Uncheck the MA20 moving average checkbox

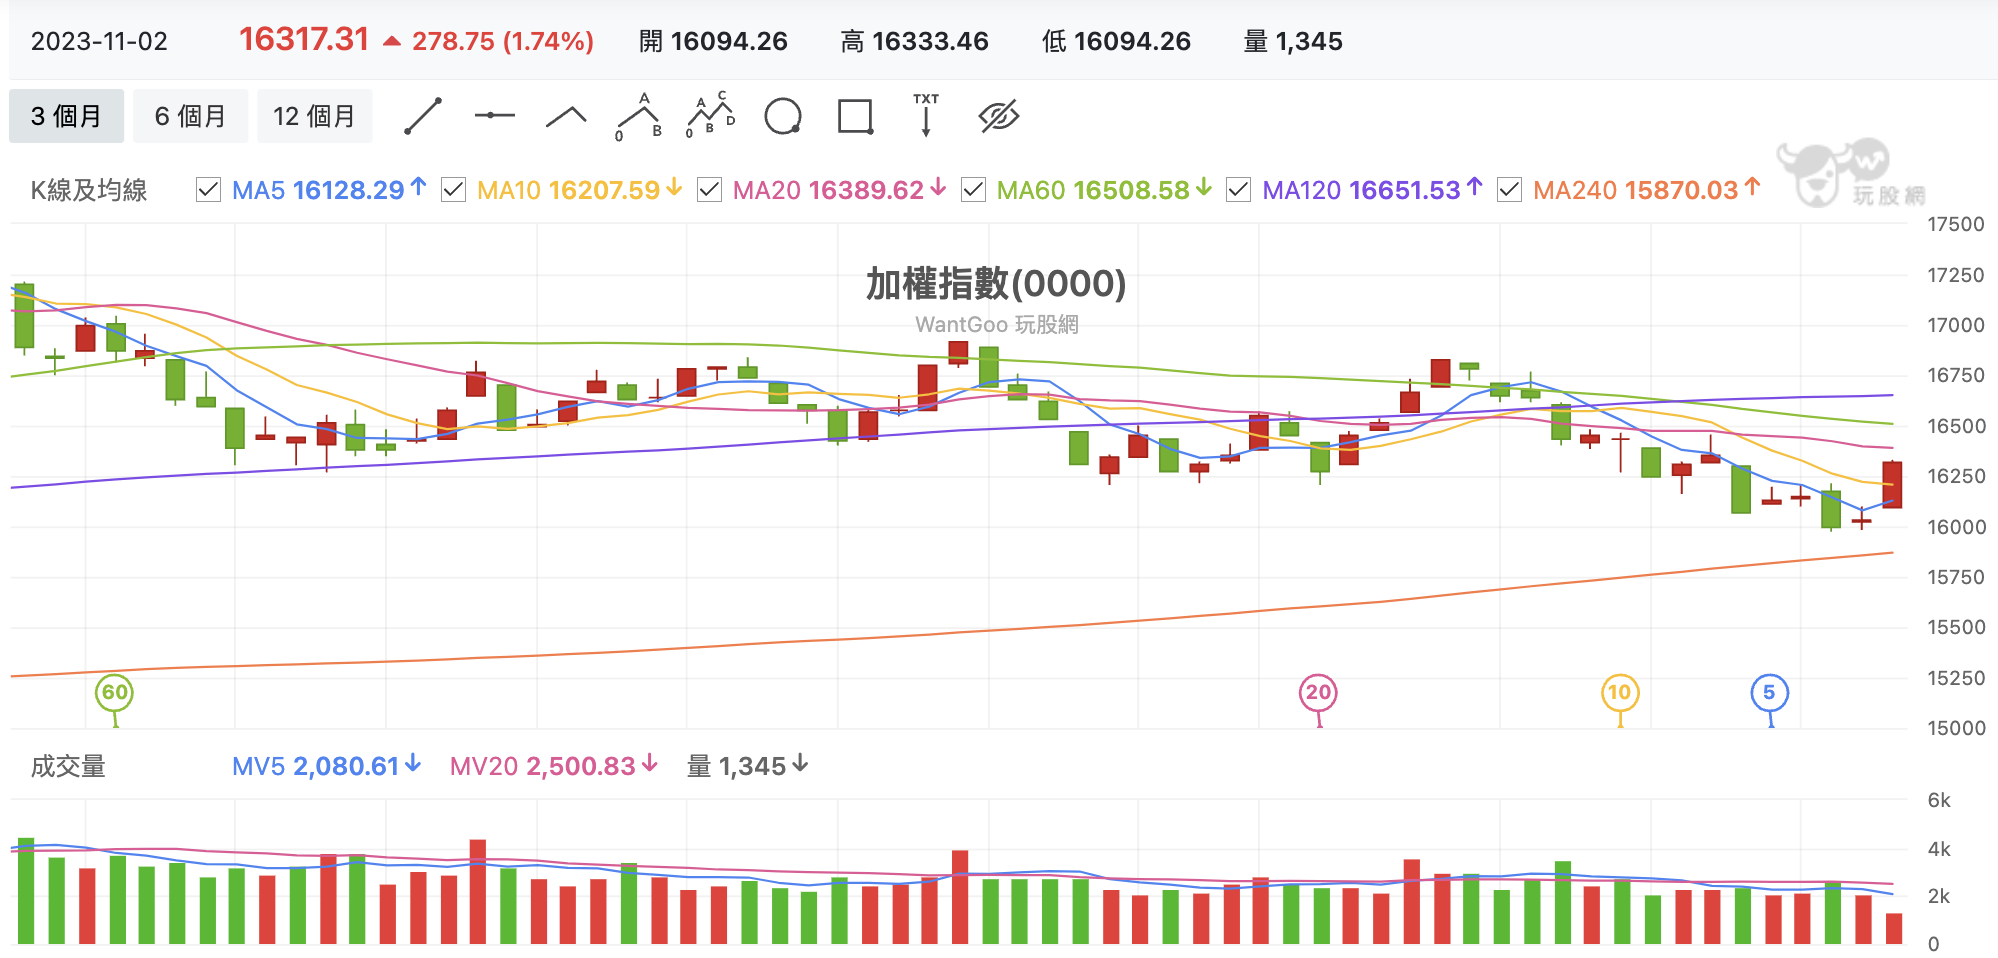[x=709, y=190]
